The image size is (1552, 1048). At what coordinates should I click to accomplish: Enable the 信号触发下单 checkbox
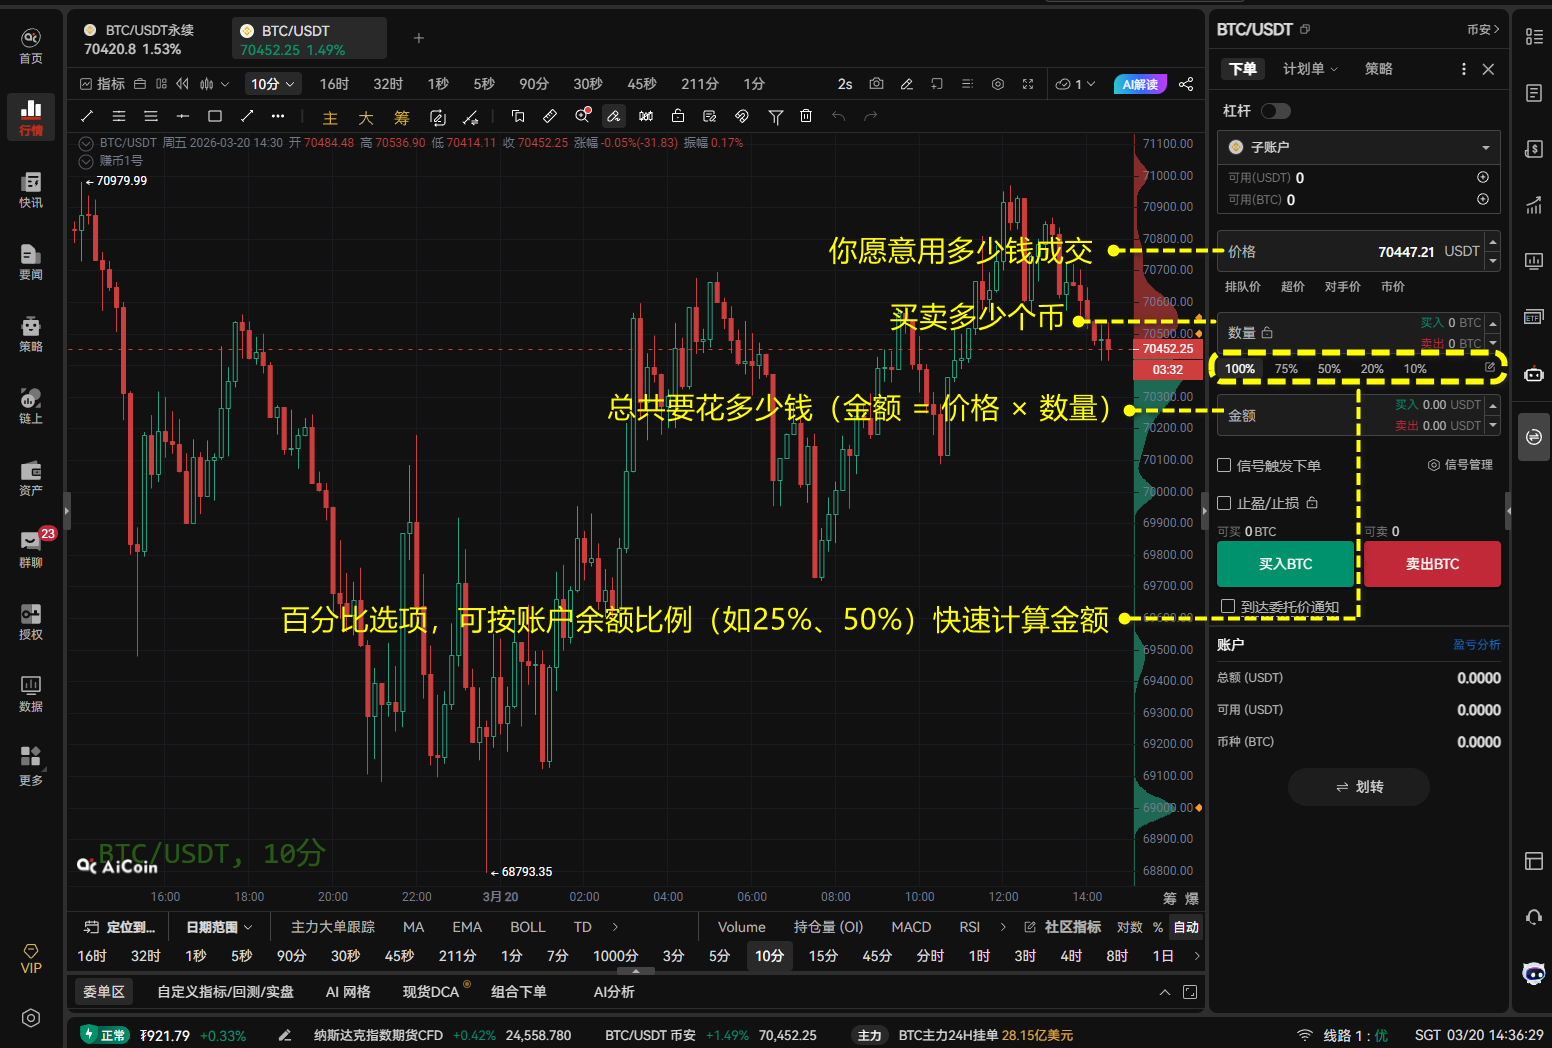[x=1224, y=465]
